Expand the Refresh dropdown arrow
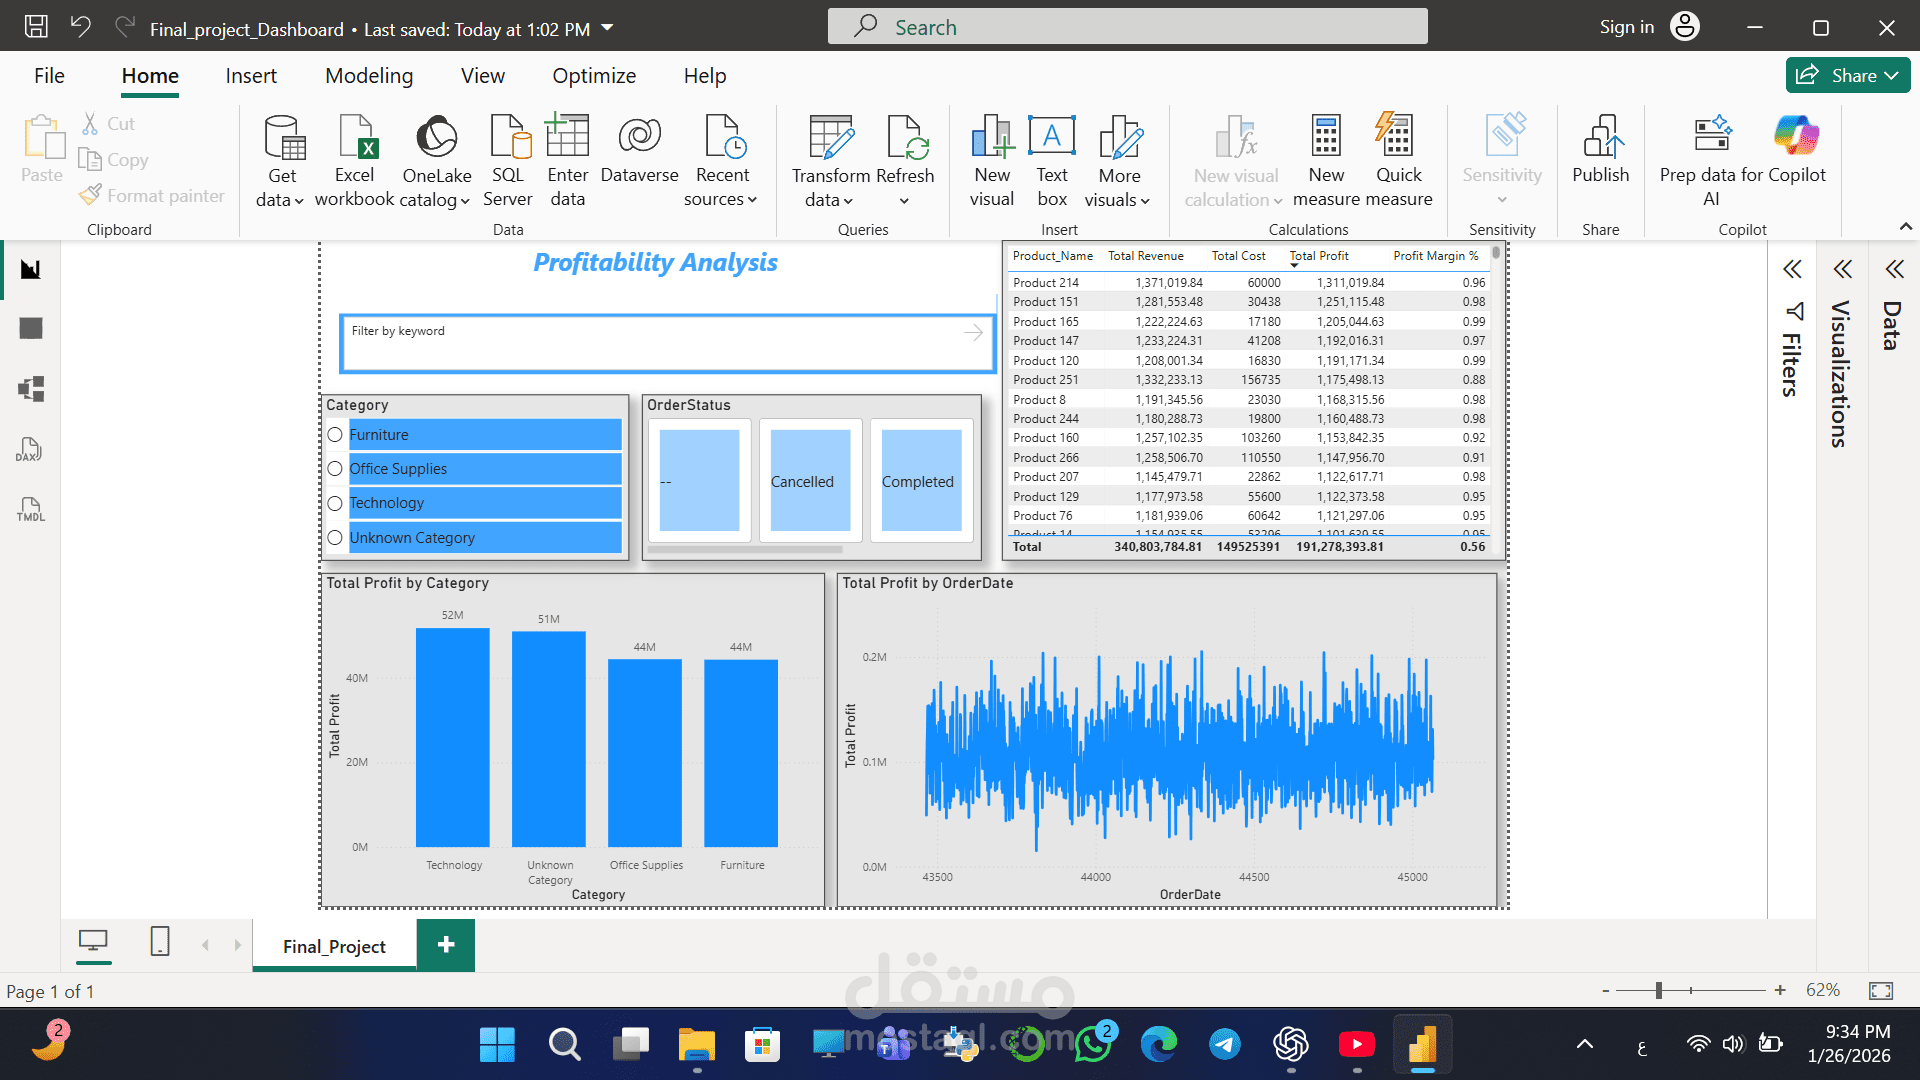The image size is (1920, 1080). point(904,201)
